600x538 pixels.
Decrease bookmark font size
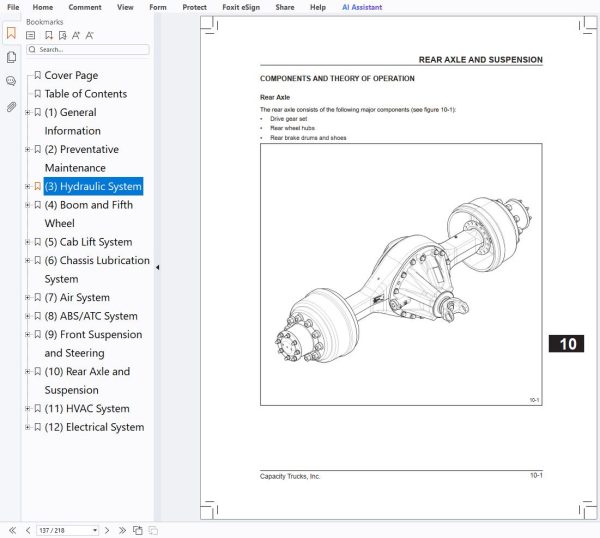[89, 36]
